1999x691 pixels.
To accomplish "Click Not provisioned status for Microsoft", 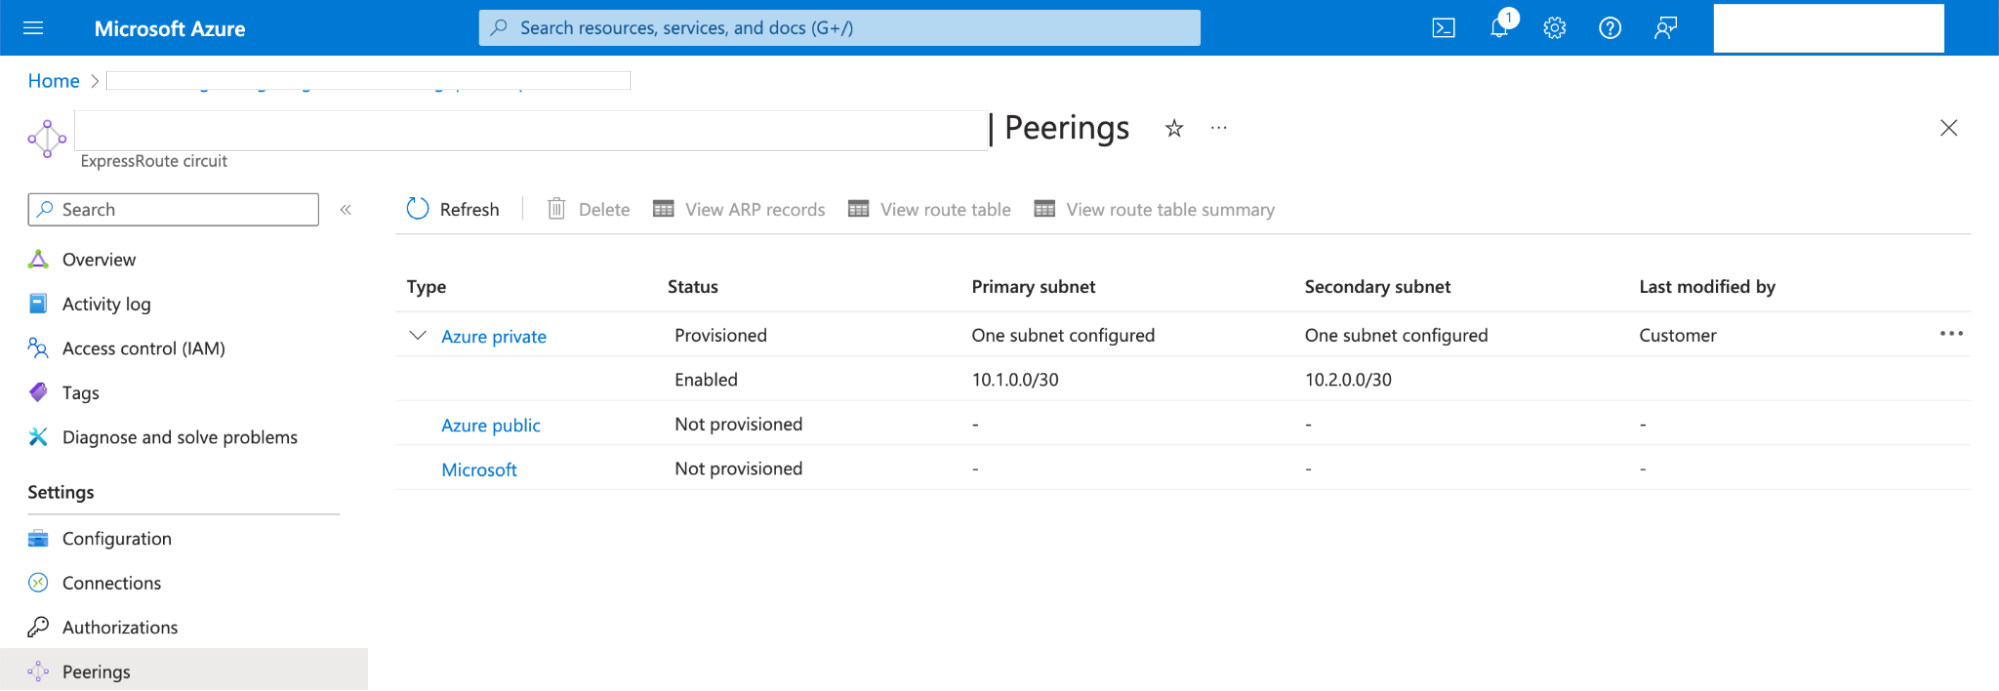I will pyautogui.click(x=739, y=469).
